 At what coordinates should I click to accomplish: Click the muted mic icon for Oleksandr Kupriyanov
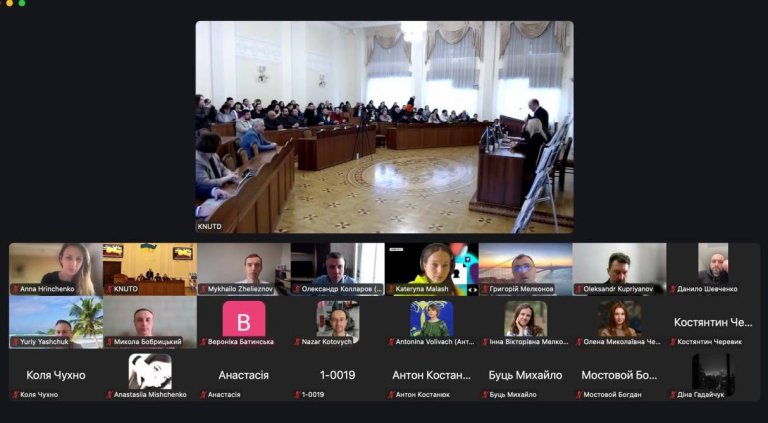[x=578, y=289]
